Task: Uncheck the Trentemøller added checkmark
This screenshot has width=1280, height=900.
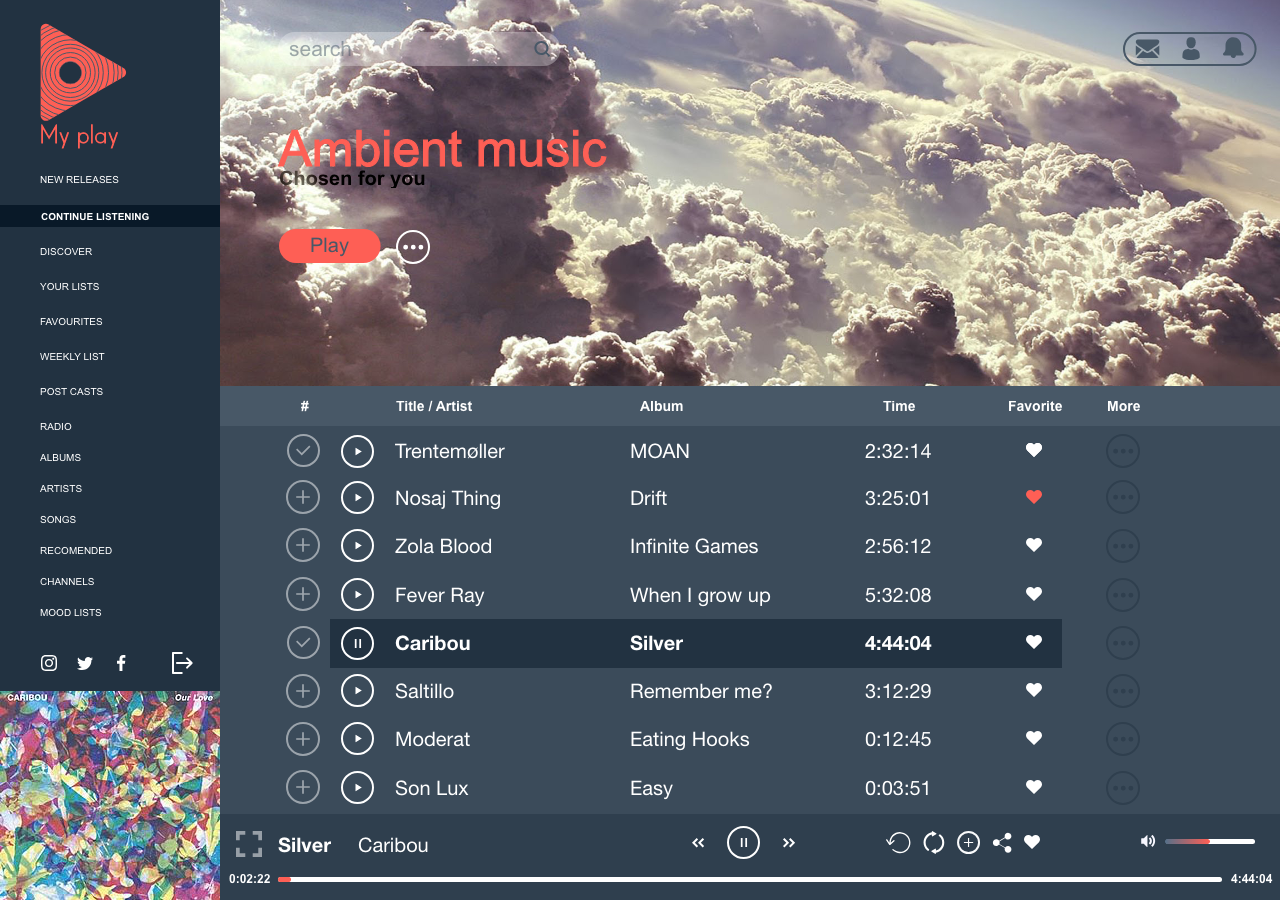Action: [x=303, y=450]
